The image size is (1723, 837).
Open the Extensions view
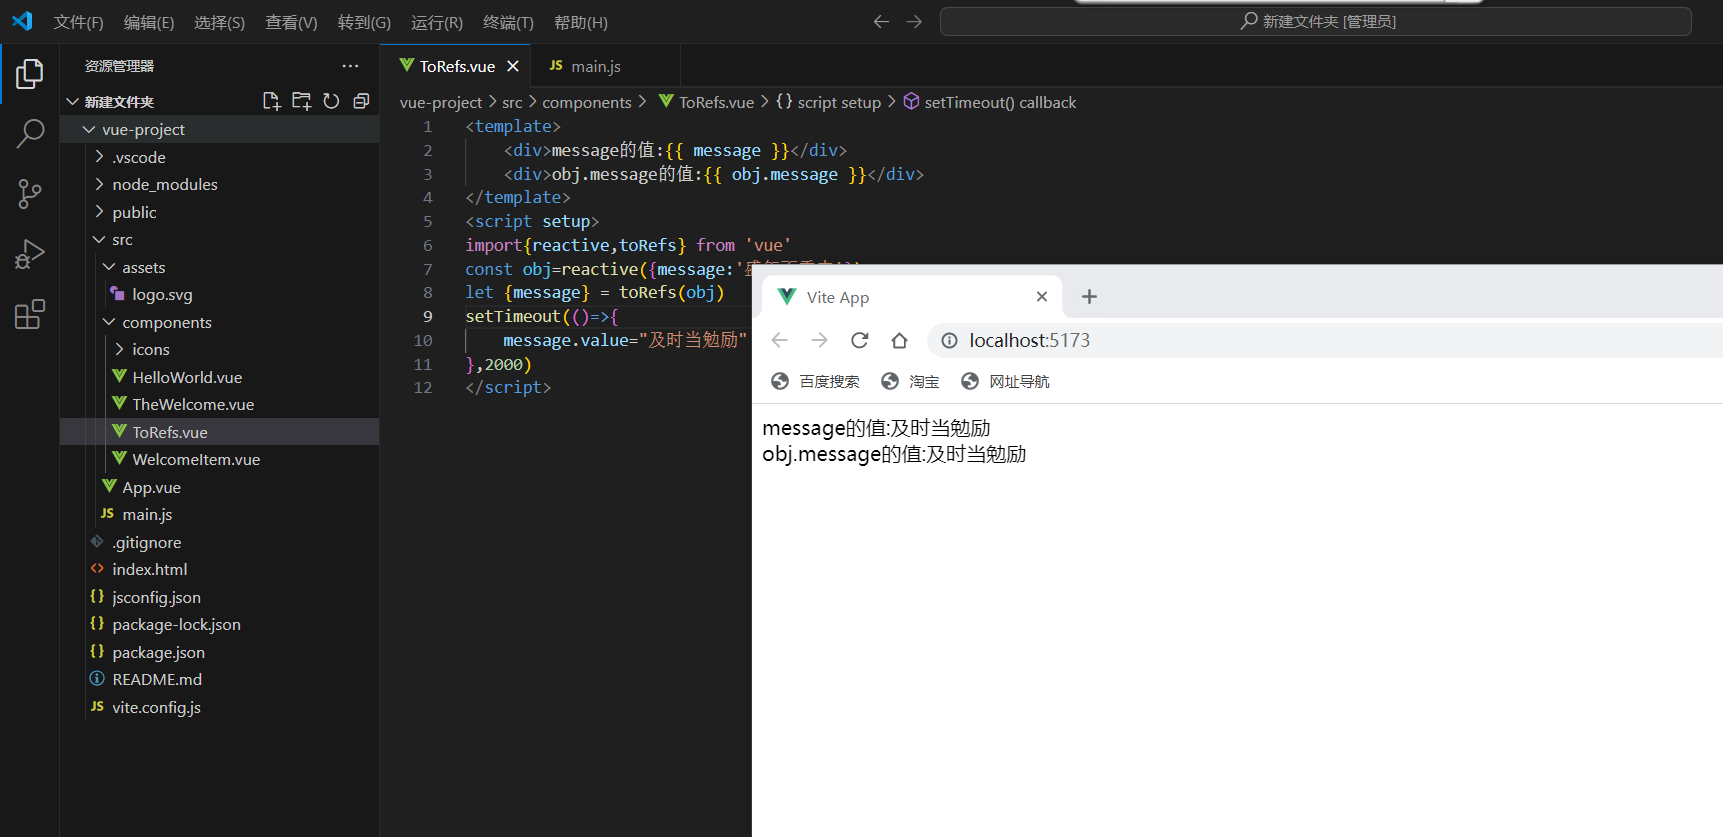click(30, 315)
